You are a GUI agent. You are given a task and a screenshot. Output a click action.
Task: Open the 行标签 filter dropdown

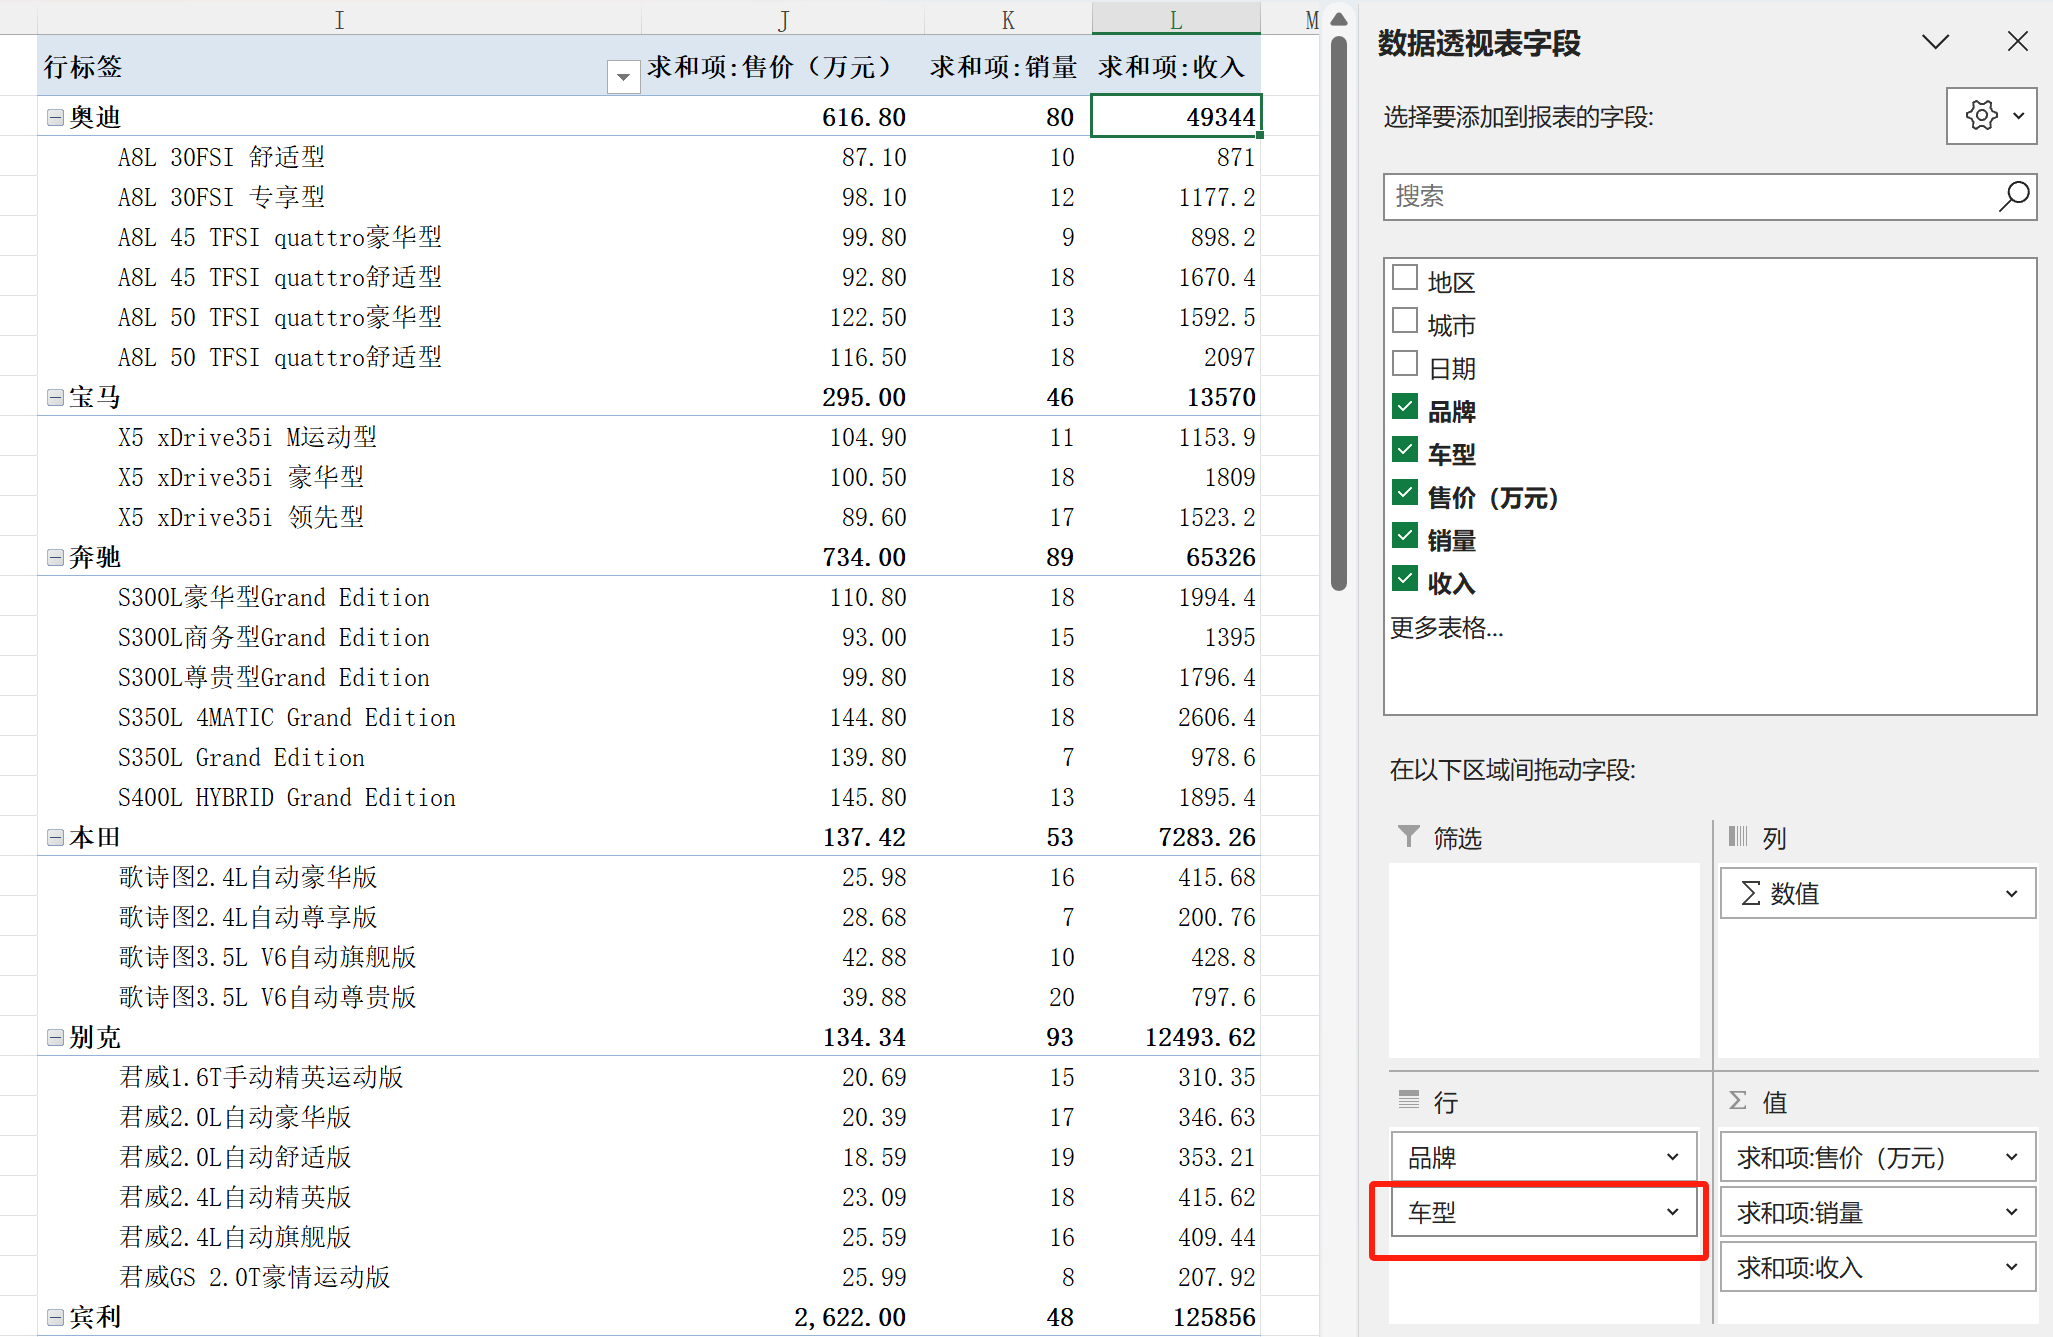coord(623,76)
